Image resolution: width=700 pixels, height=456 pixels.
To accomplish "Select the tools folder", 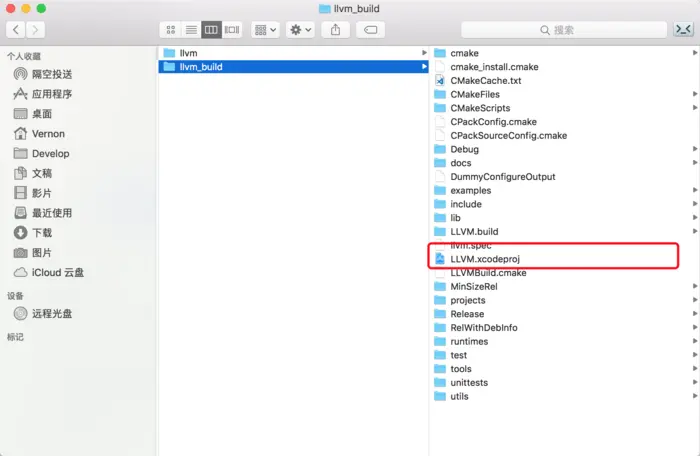I will (x=565, y=369).
